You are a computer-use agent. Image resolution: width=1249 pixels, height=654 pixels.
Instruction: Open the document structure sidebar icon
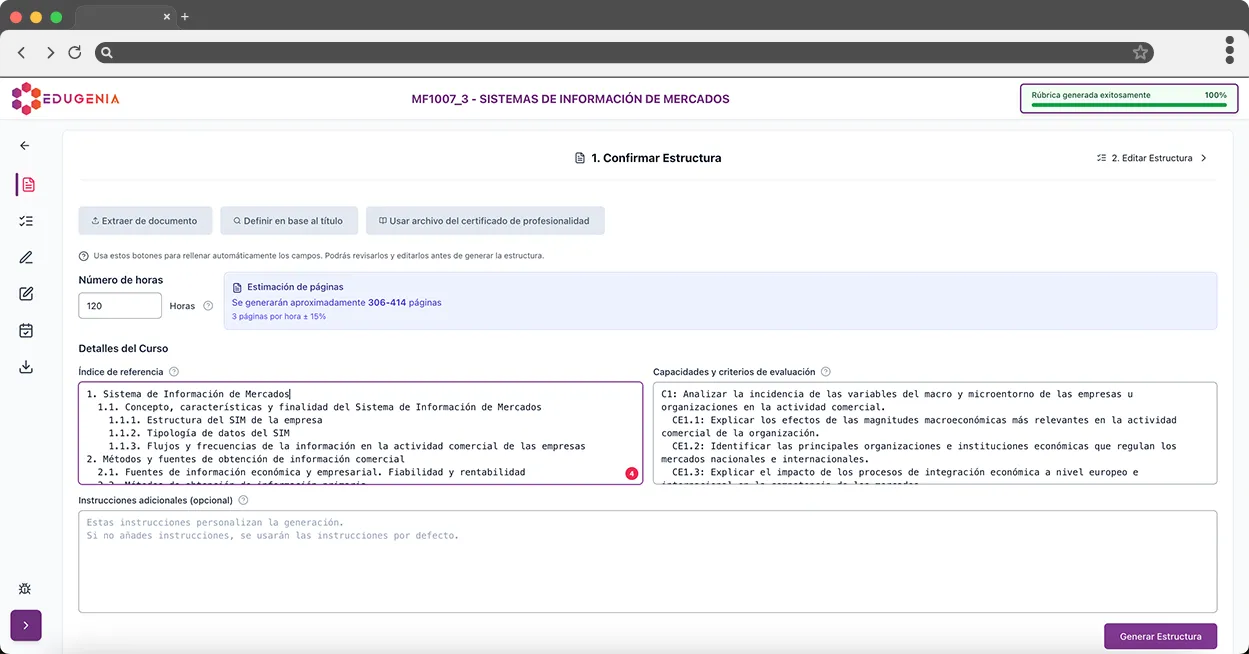click(x=27, y=185)
